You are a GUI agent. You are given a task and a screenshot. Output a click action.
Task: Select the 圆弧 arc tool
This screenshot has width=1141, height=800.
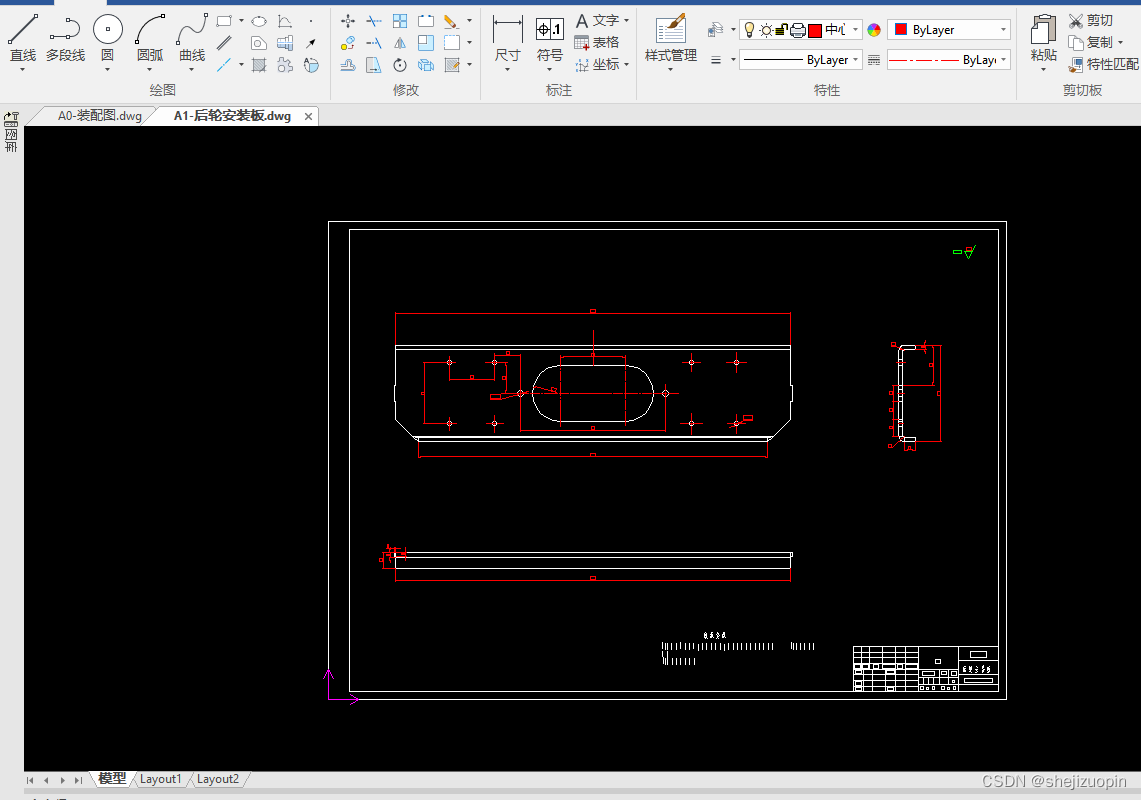click(150, 36)
